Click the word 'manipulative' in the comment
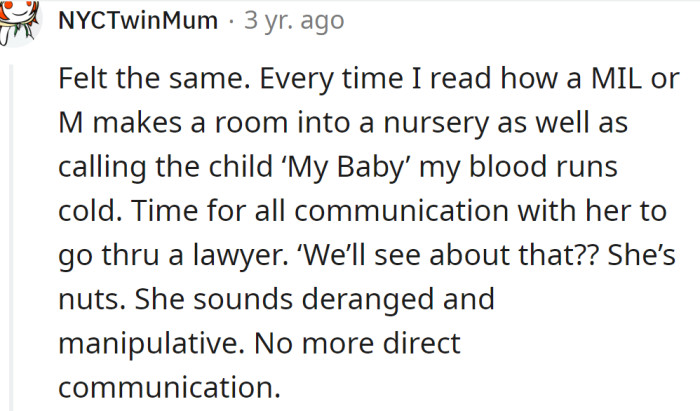The height and width of the screenshot is (411, 700). (x=148, y=344)
